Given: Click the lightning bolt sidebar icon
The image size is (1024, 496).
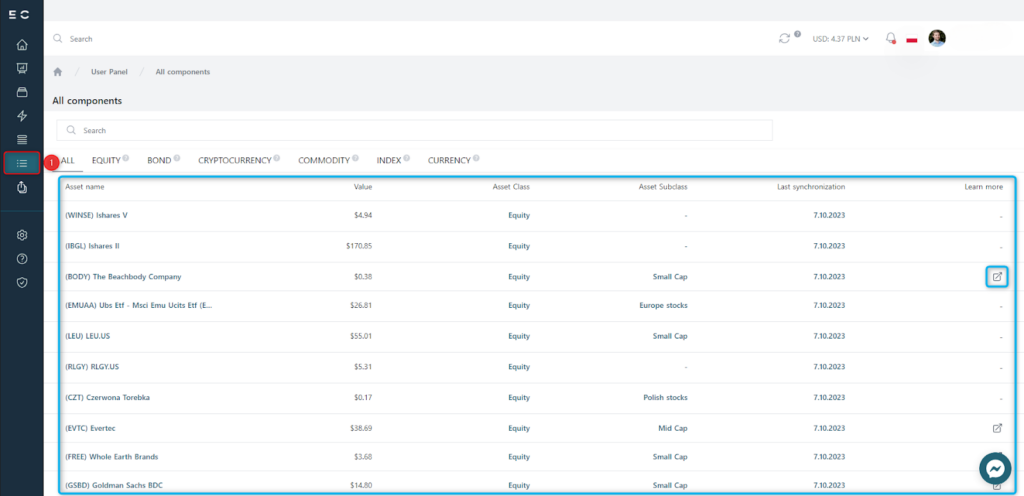Looking at the screenshot, I should [22, 116].
